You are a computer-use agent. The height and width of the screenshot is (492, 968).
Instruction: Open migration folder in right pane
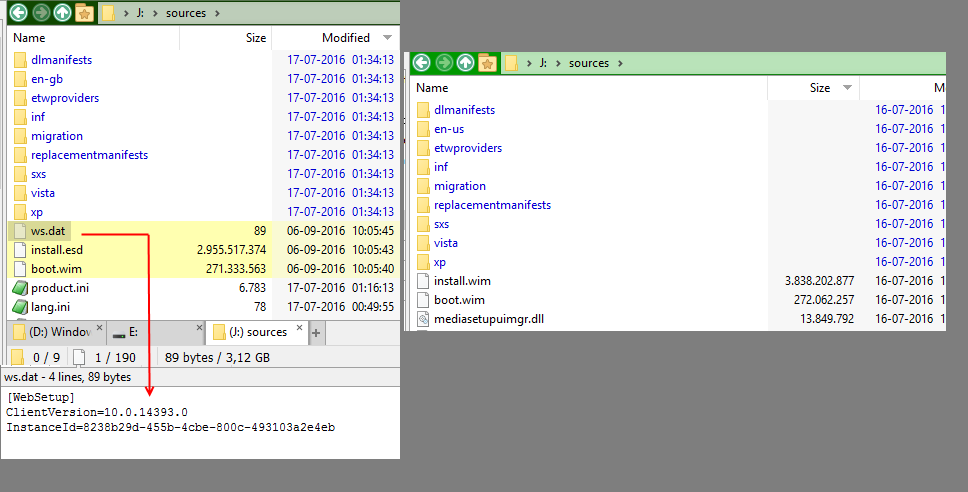460,186
